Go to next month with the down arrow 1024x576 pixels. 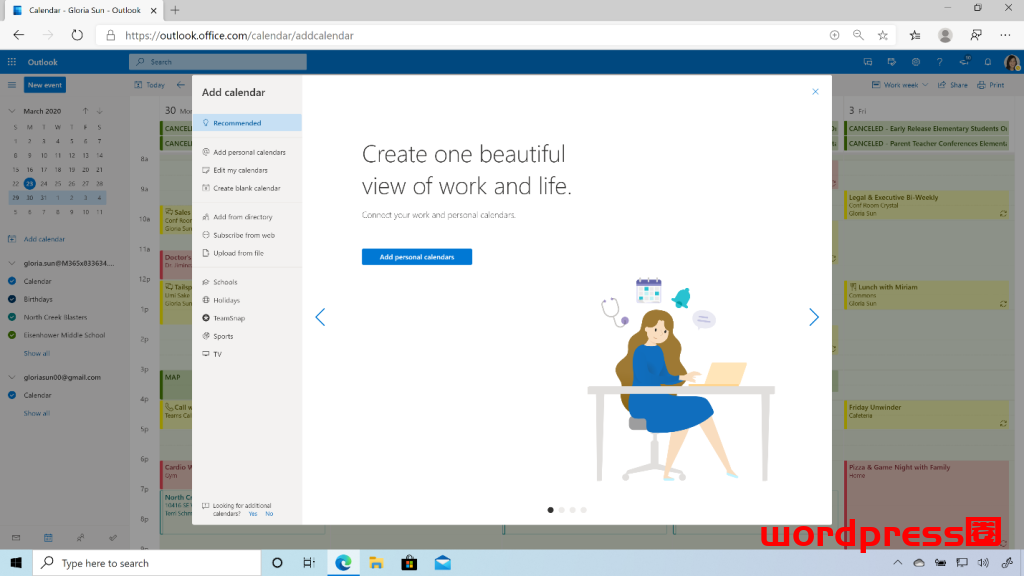coord(100,111)
